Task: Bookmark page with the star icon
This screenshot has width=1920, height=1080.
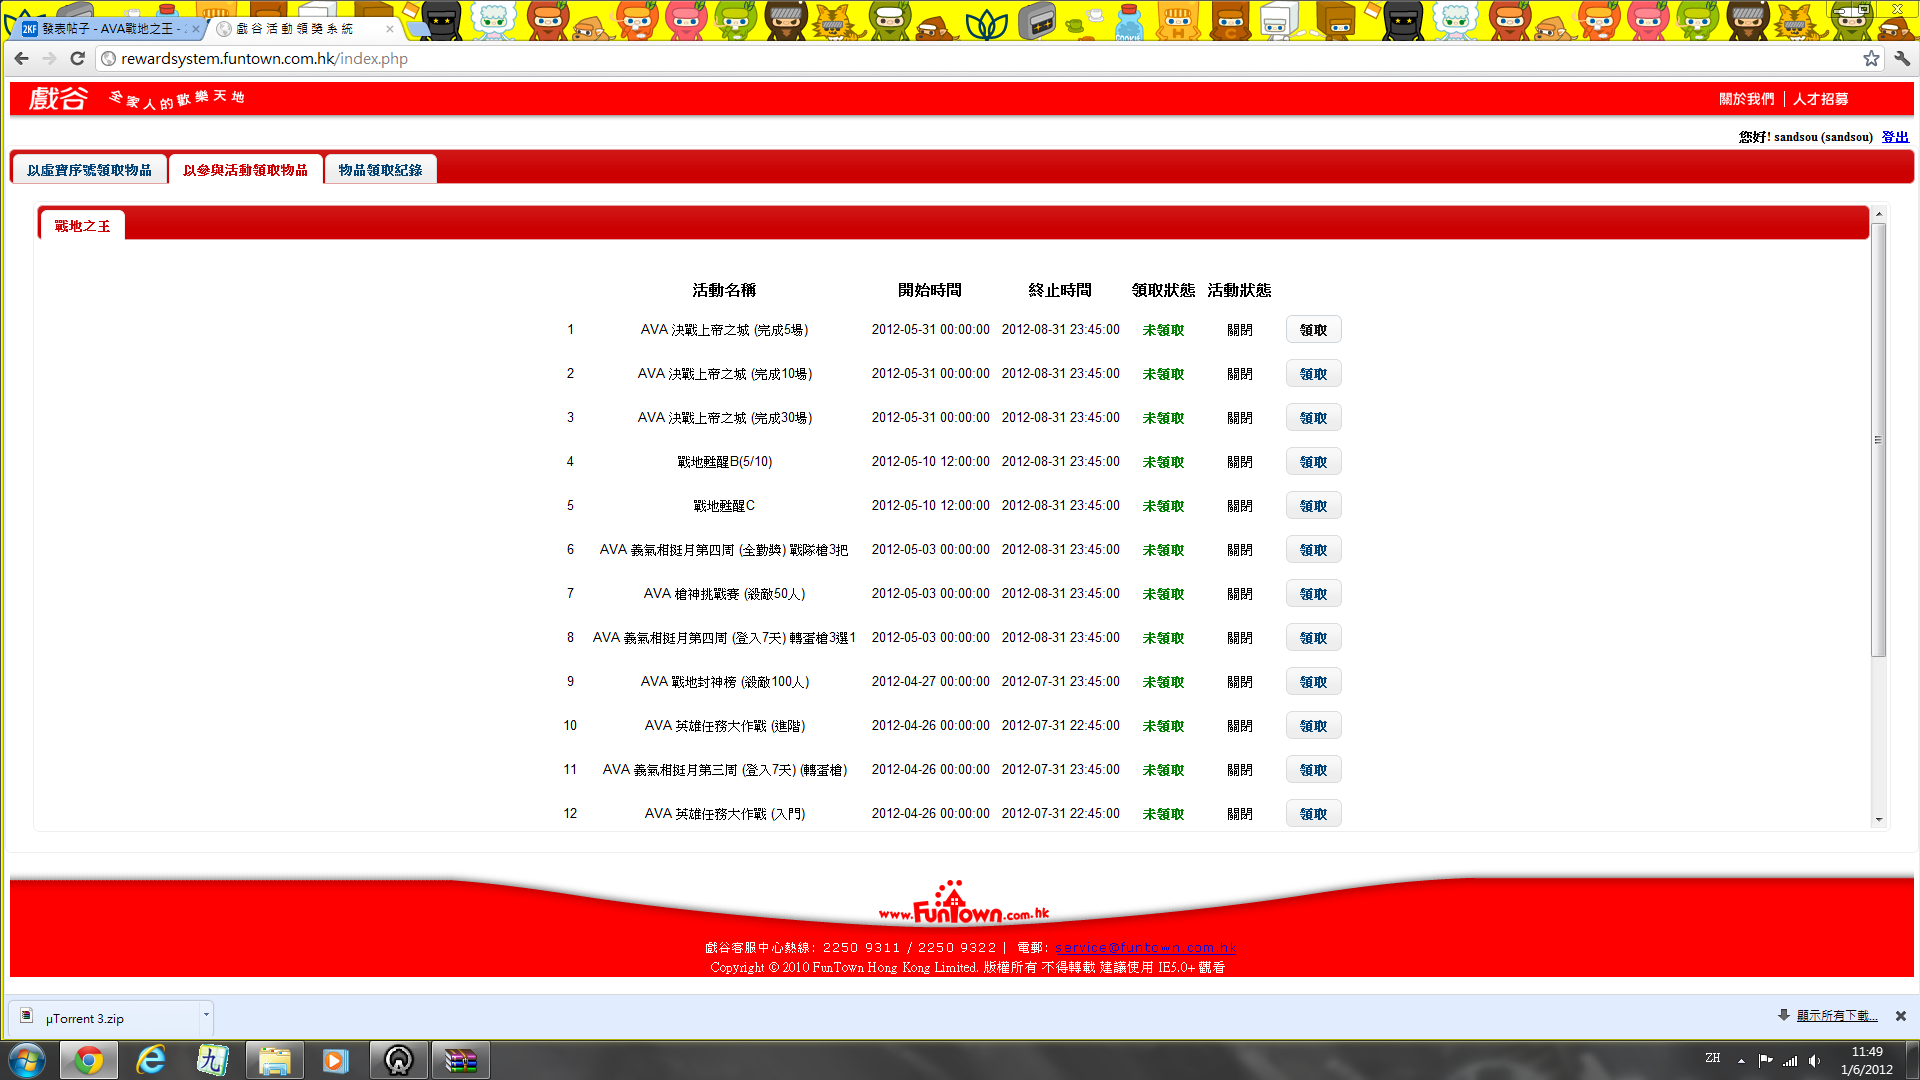Action: [x=1871, y=59]
